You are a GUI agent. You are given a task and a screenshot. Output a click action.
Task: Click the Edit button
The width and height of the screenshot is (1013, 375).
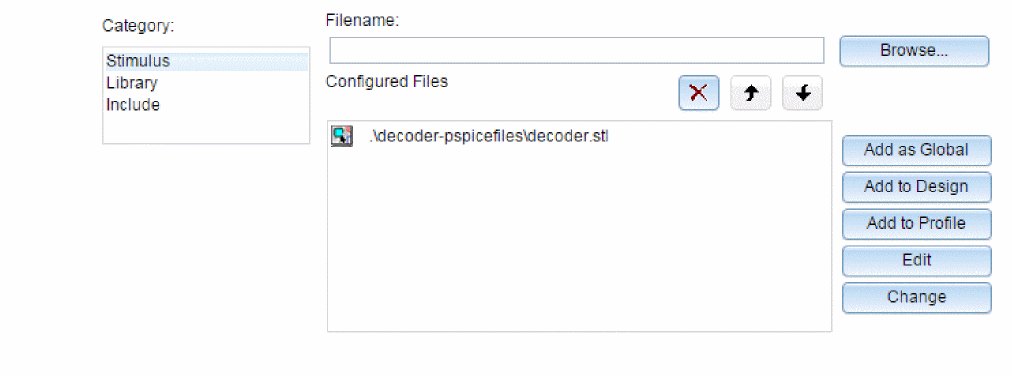coord(916,261)
